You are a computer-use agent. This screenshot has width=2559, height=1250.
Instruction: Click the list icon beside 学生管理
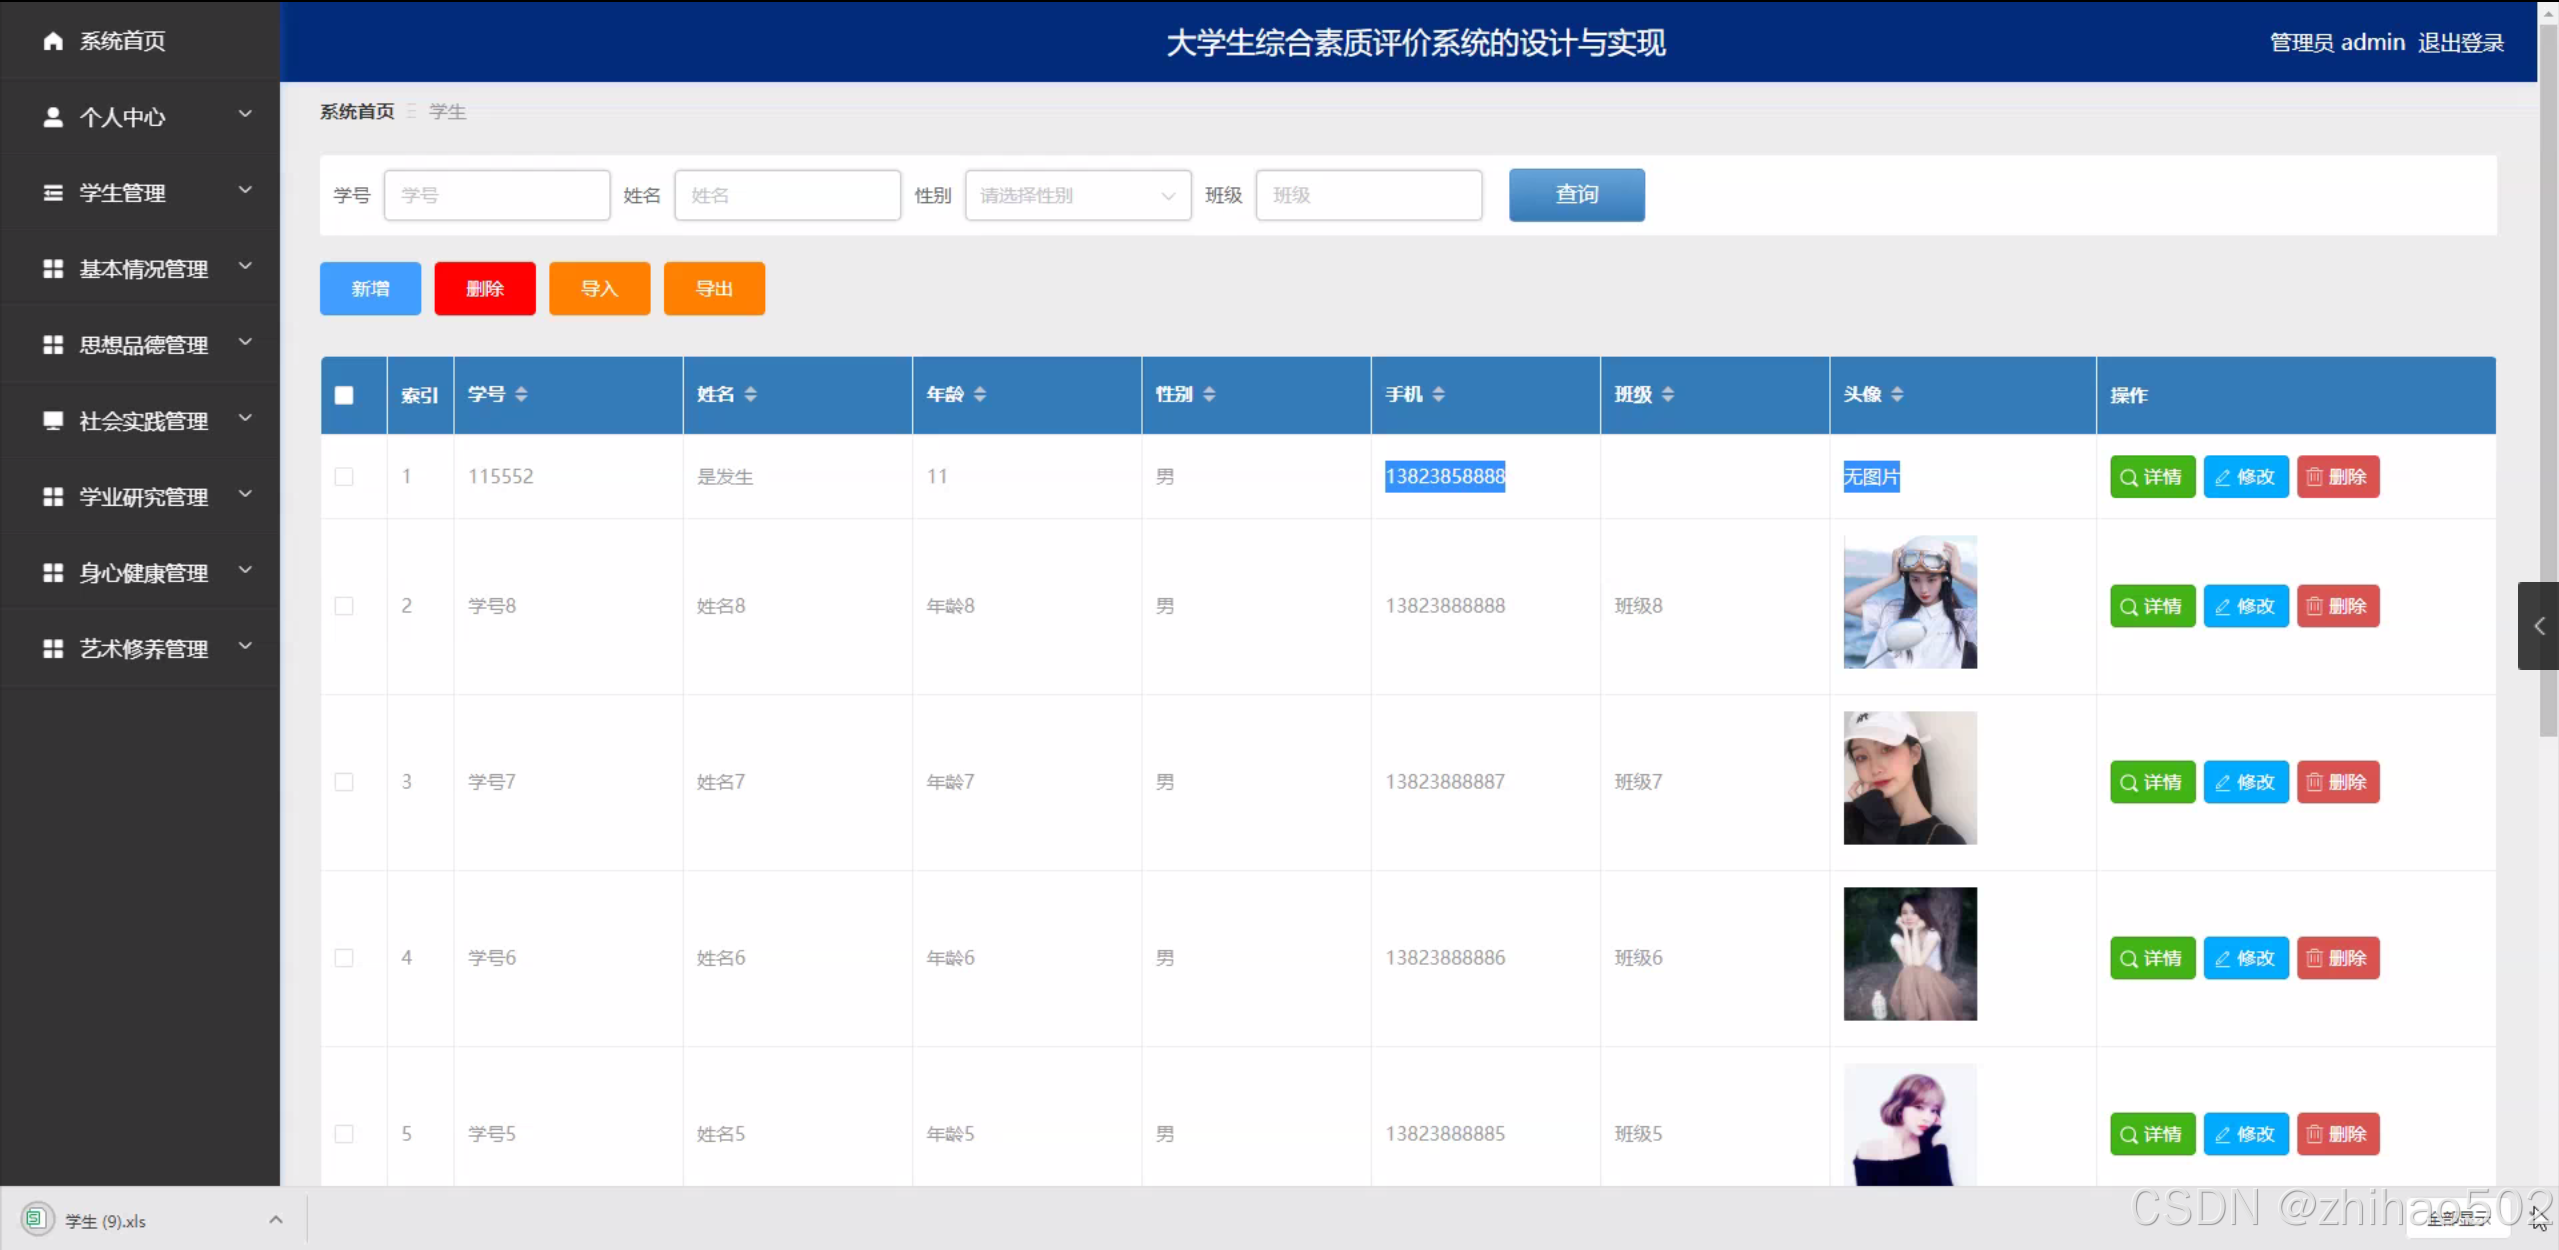point(53,193)
